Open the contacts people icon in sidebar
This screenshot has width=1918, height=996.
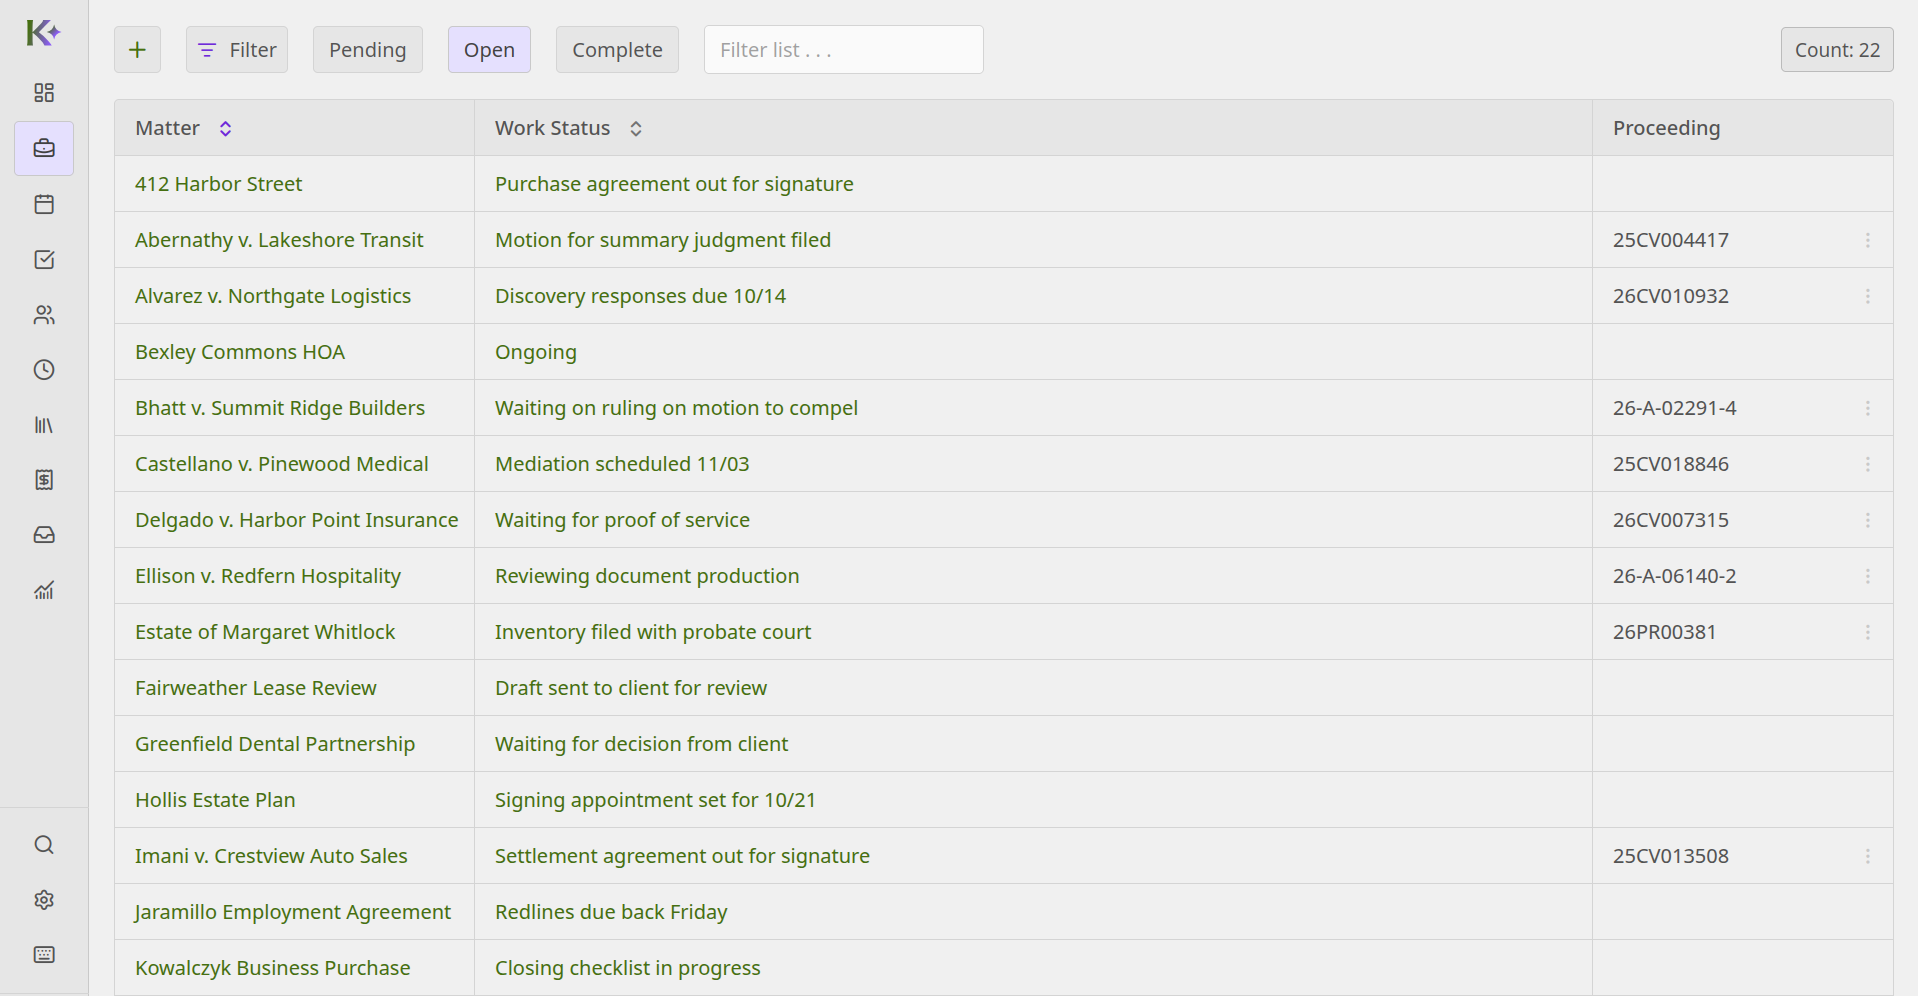(44, 315)
